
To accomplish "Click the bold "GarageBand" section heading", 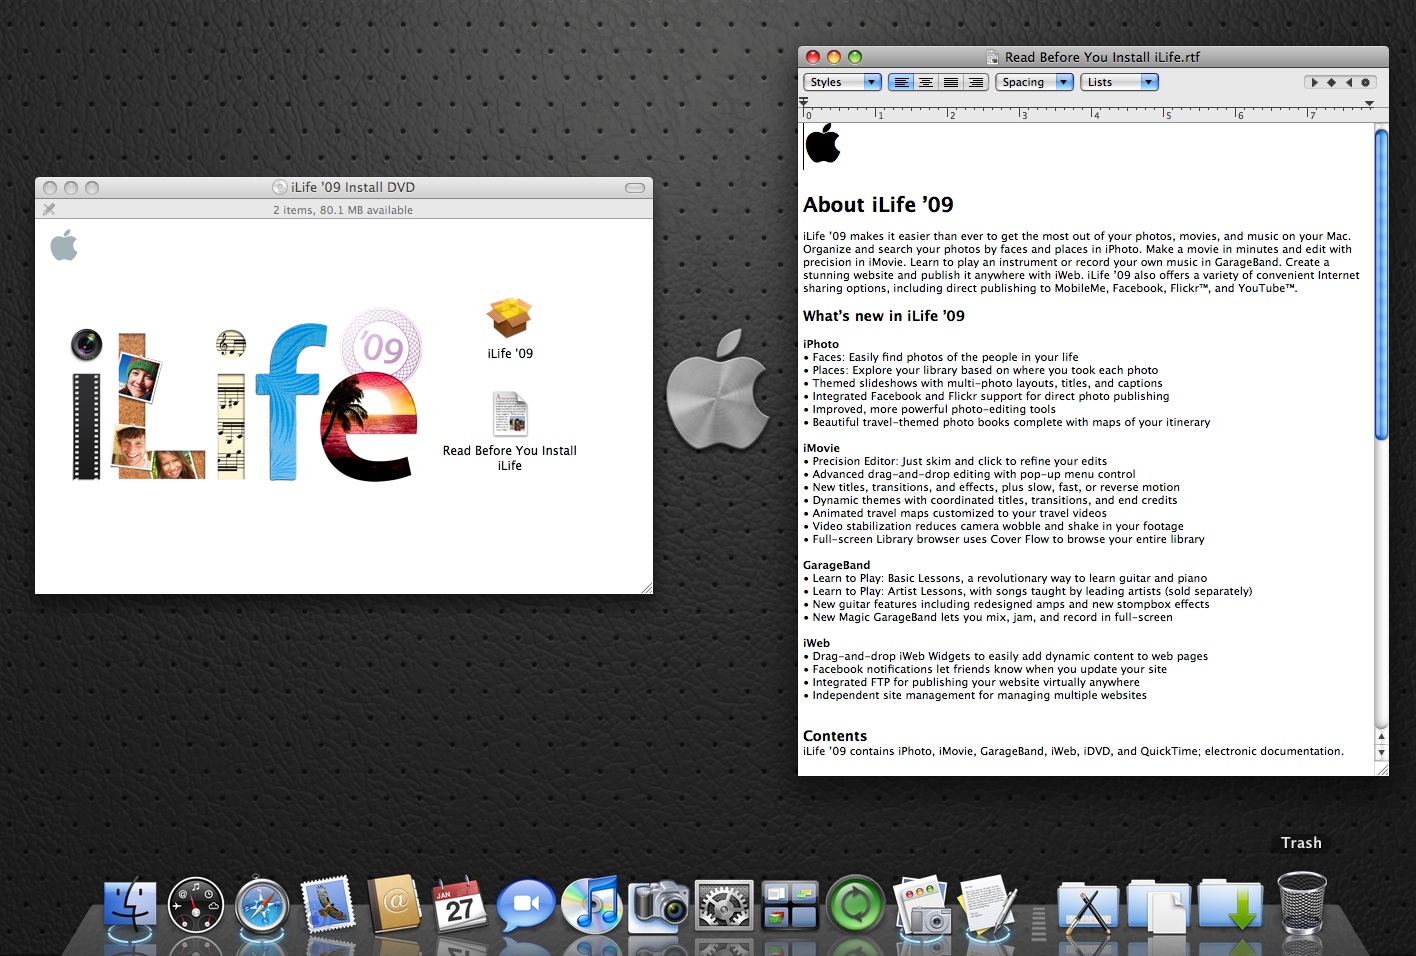I will click(x=837, y=565).
